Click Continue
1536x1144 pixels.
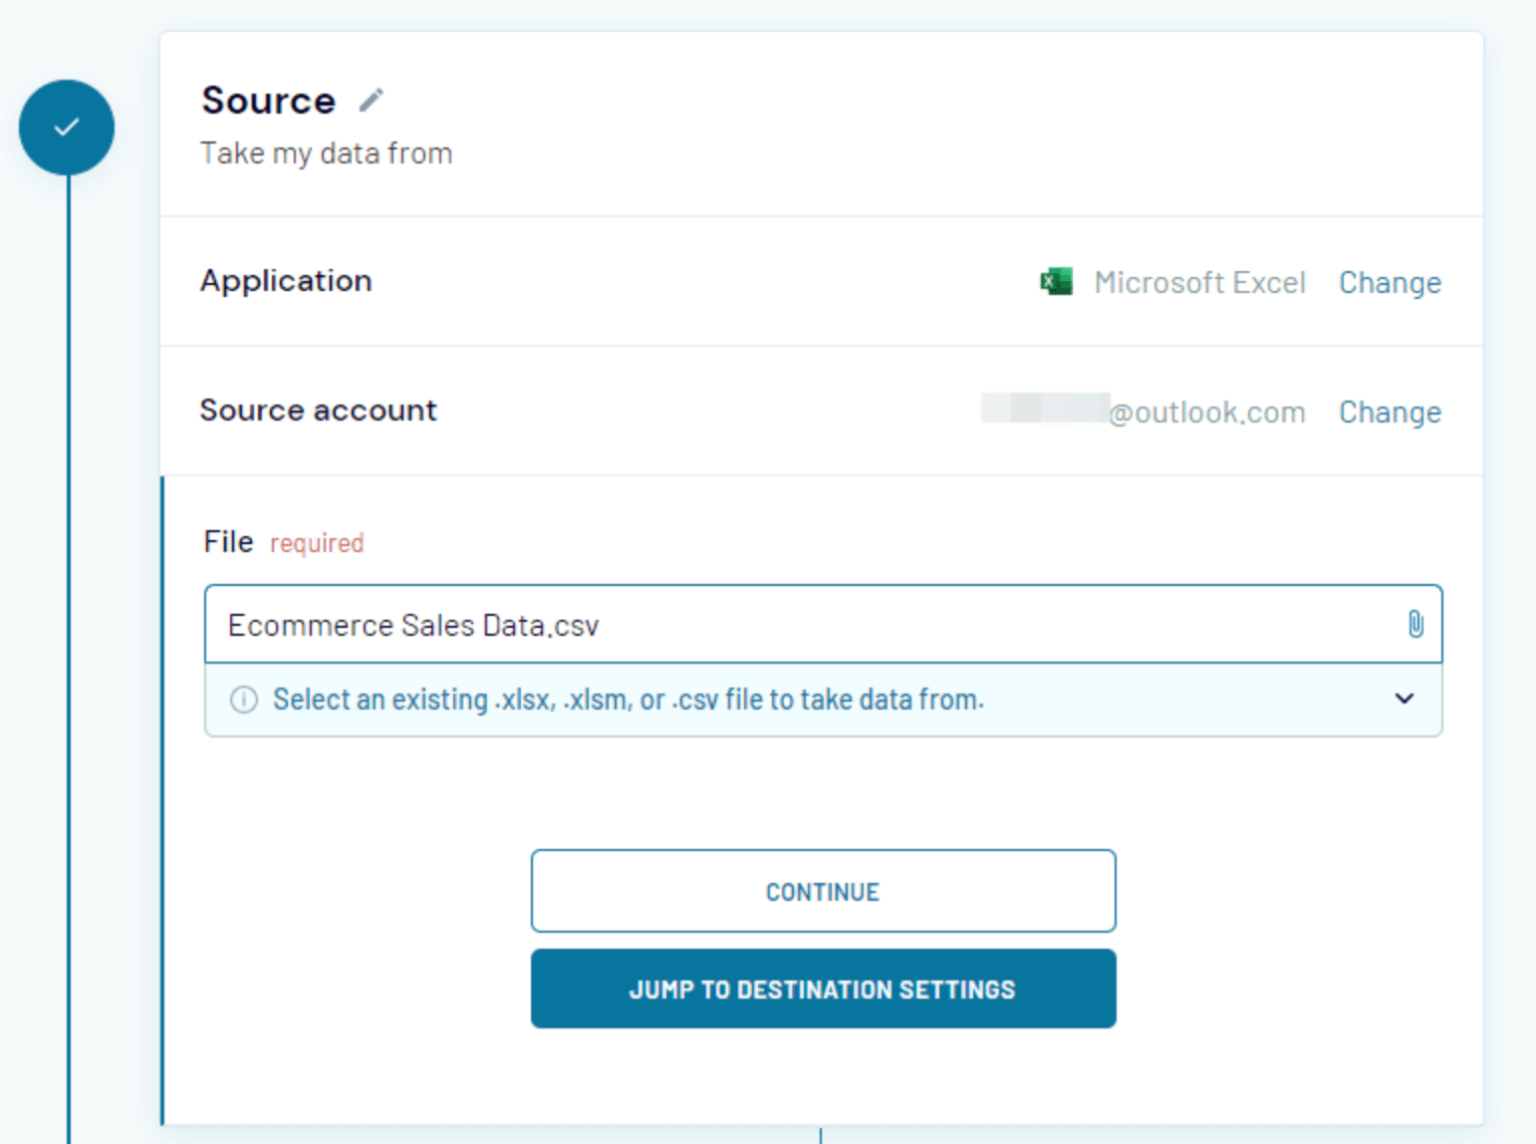click(822, 891)
